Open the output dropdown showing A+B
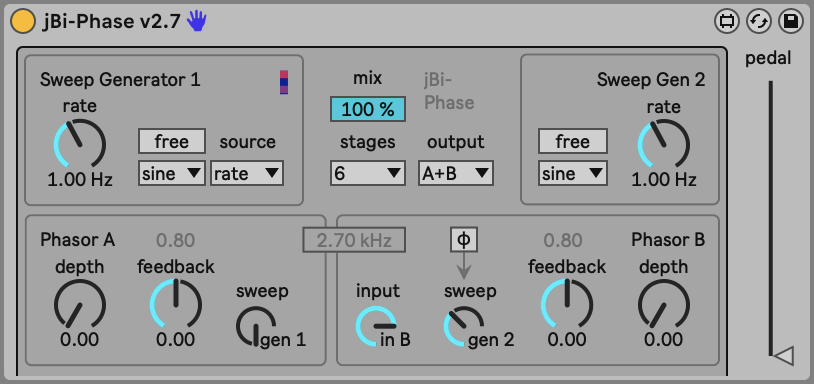 coord(456,173)
